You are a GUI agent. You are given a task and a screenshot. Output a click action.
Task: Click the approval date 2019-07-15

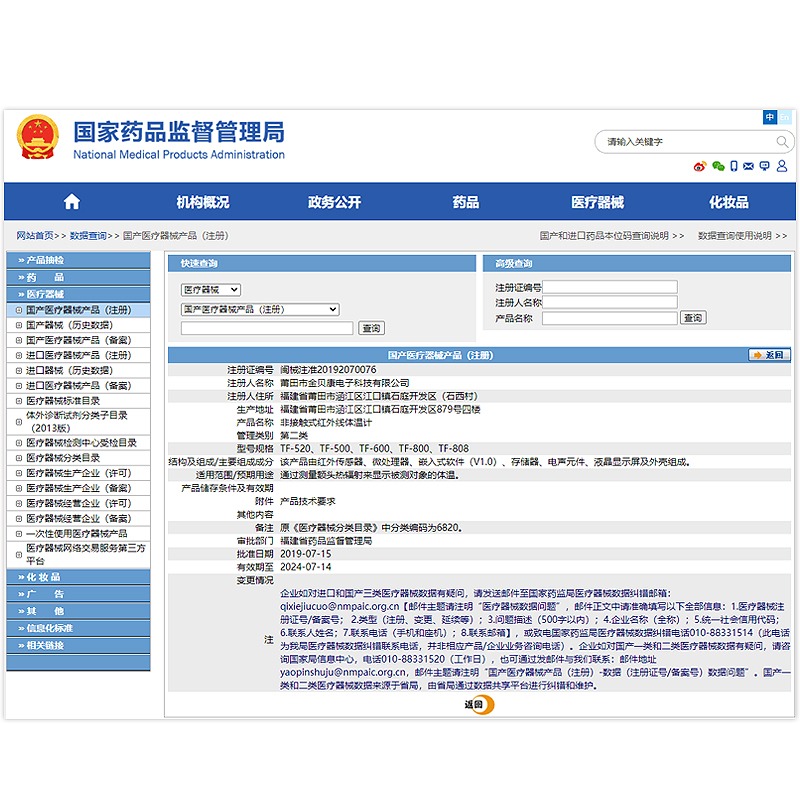tap(306, 554)
